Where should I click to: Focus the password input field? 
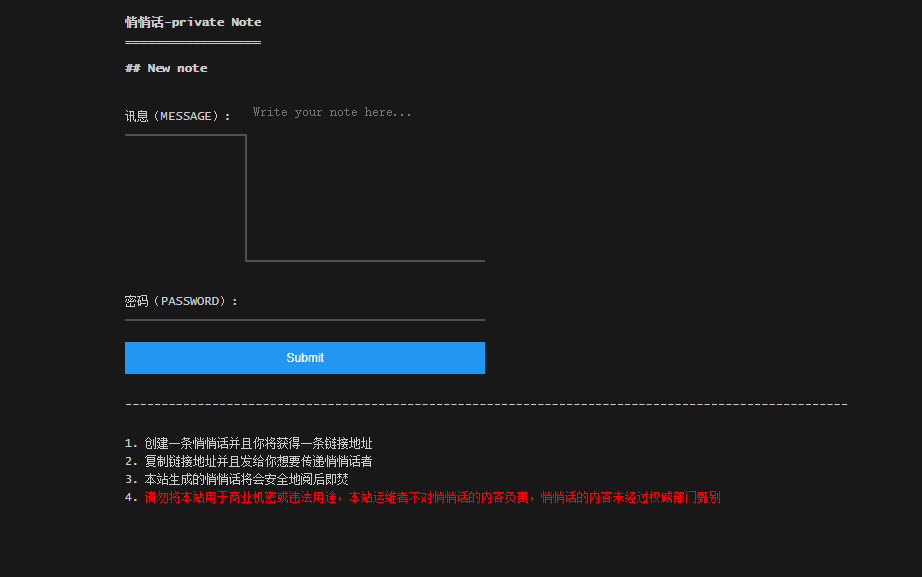click(x=365, y=303)
